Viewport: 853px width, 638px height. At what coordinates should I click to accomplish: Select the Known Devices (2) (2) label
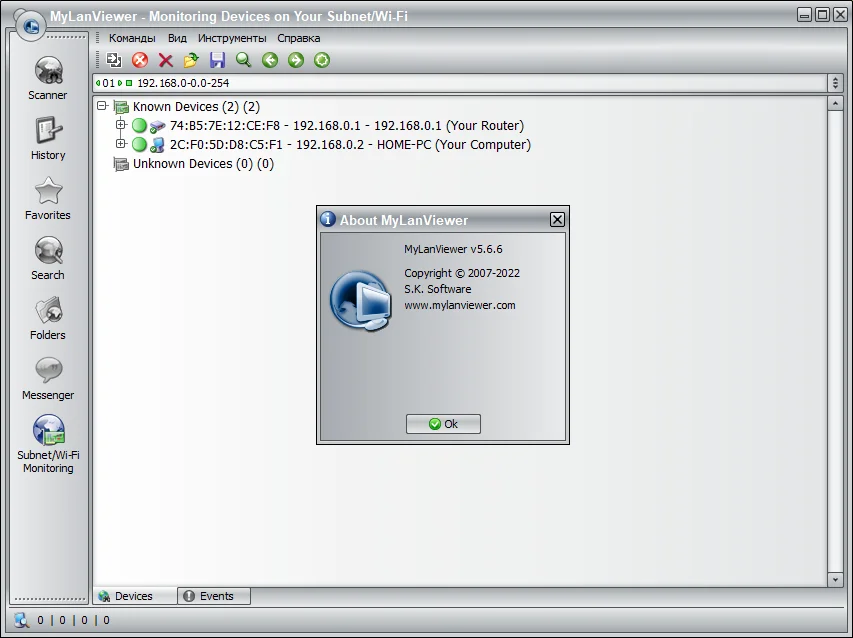pos(196,107)
